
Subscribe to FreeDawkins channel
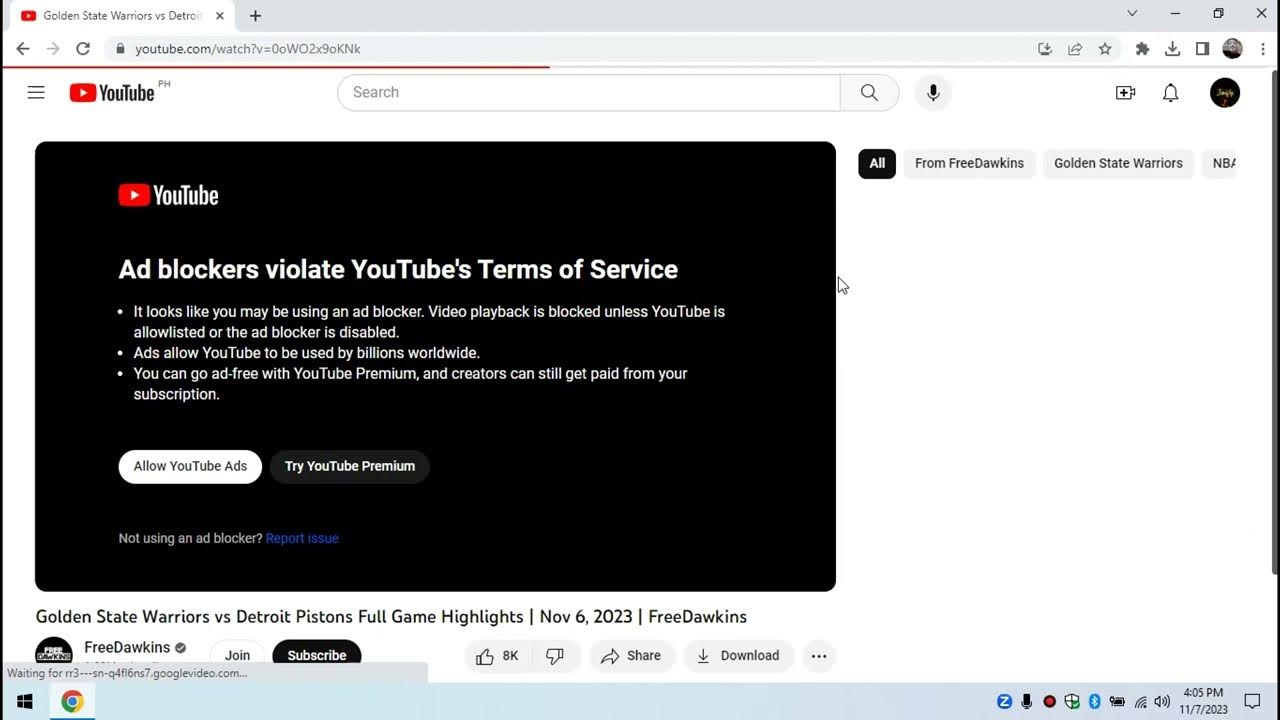tap(317, 655)
